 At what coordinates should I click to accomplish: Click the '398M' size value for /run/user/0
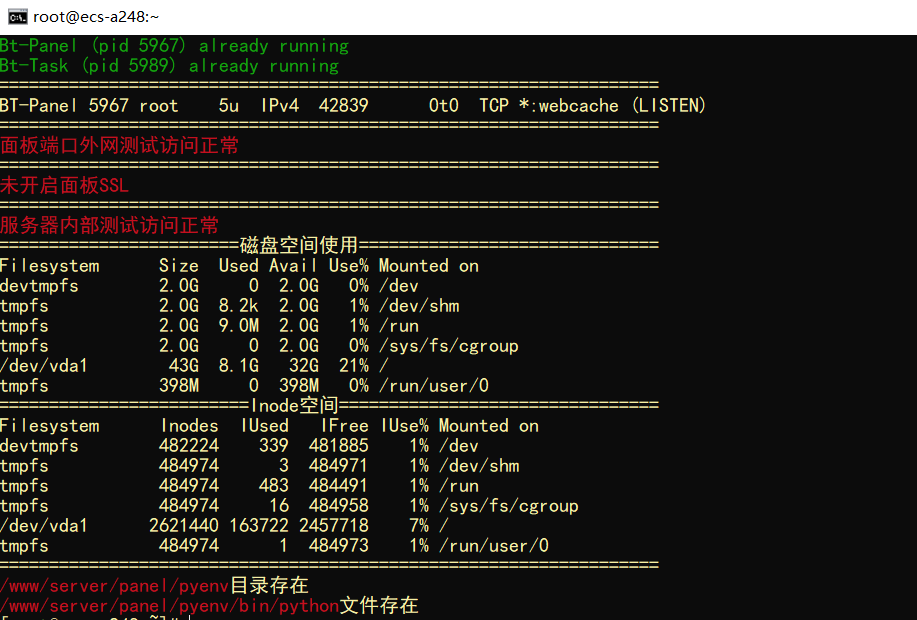click(x=179, y=386)
